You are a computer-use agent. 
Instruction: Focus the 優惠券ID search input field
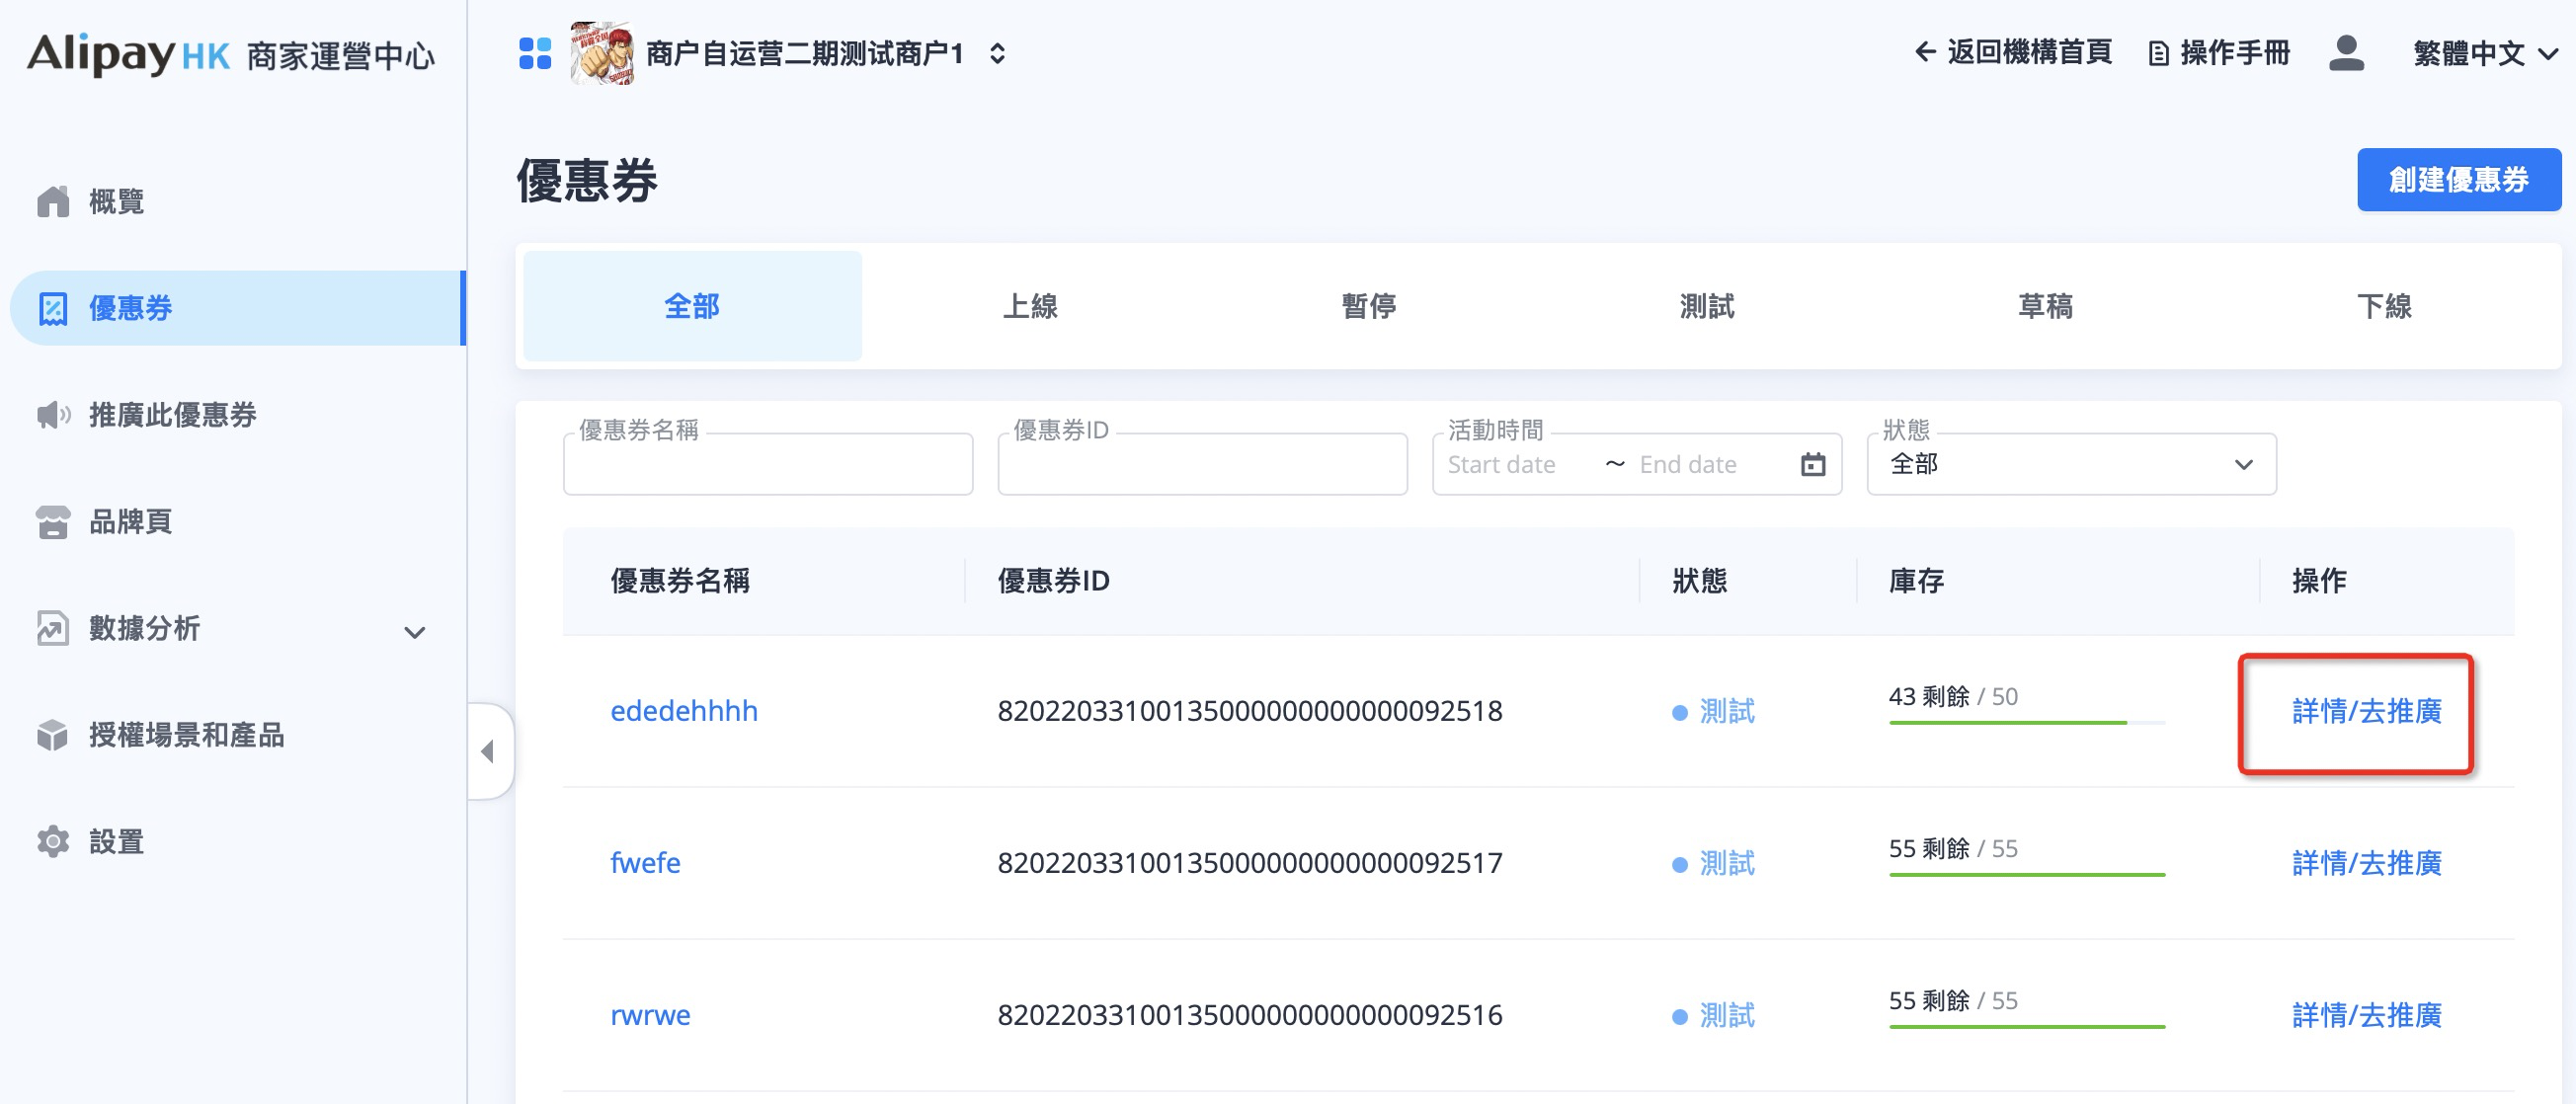1202,466
